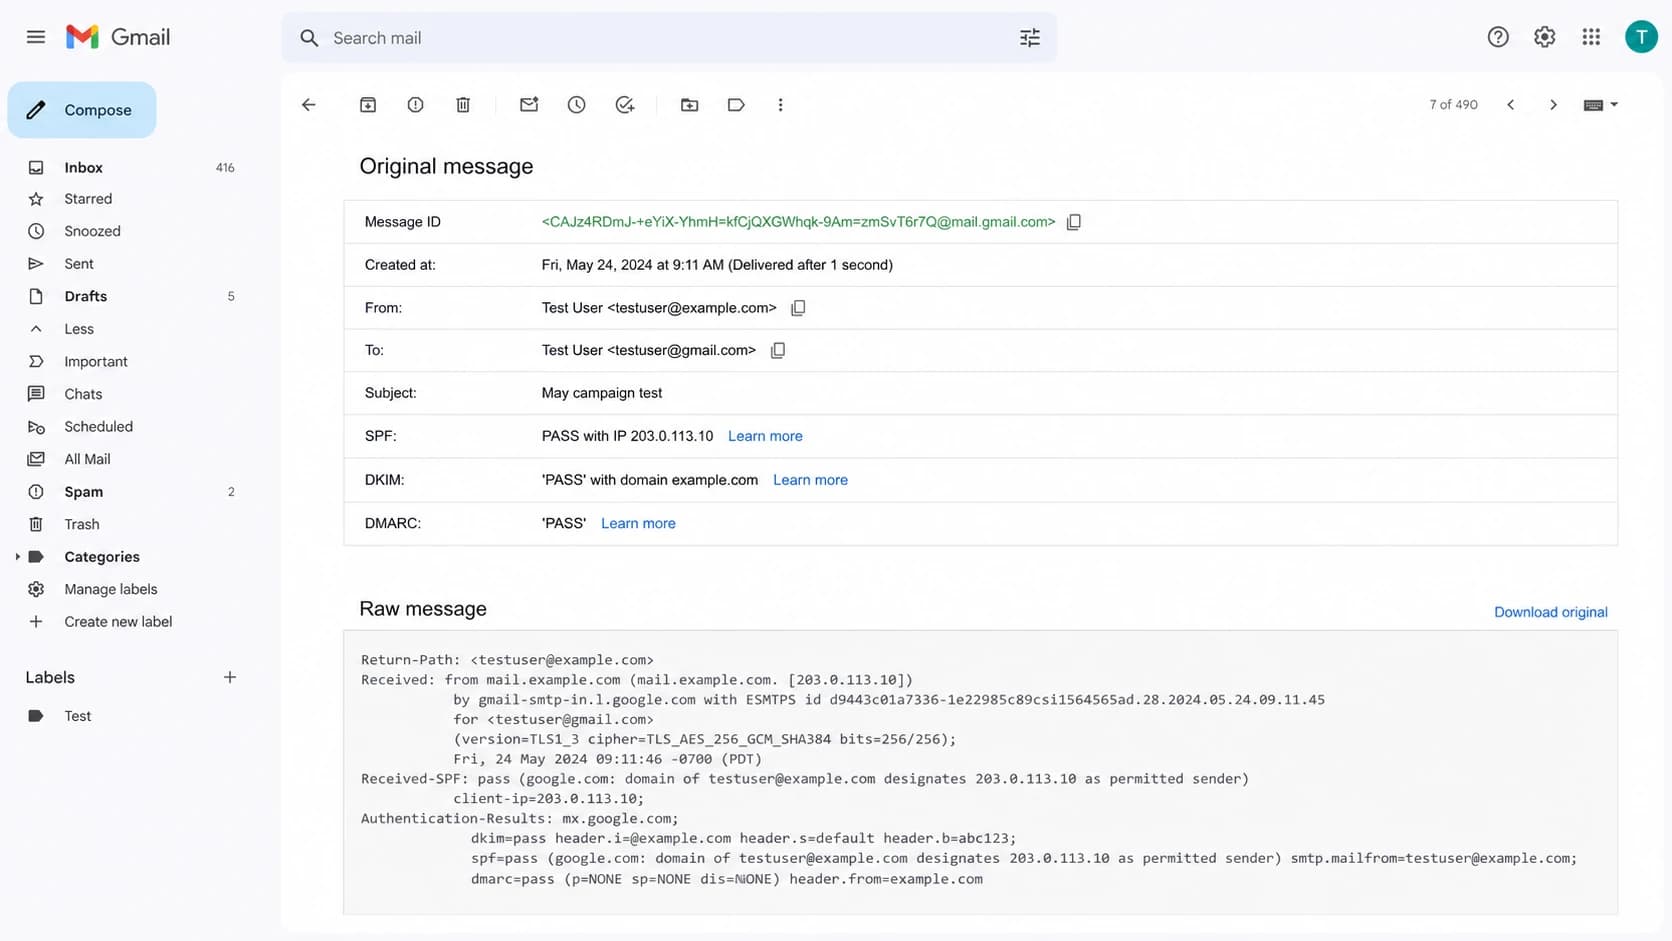
Task: Click the search magnifier icon
Action: pyautogui.click(x=309, y=38)
